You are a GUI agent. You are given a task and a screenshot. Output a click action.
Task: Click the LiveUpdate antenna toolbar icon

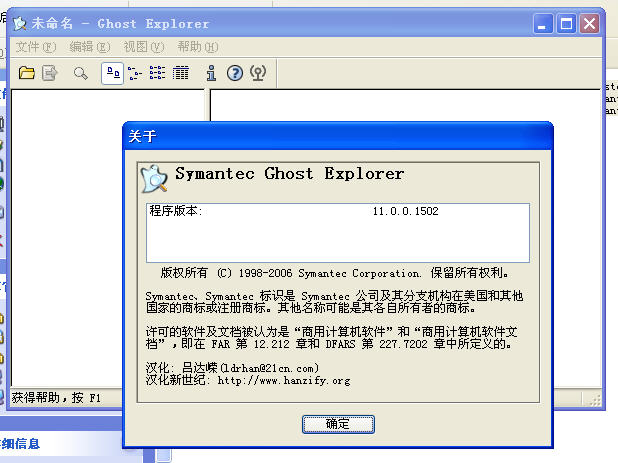coord(258,73)
